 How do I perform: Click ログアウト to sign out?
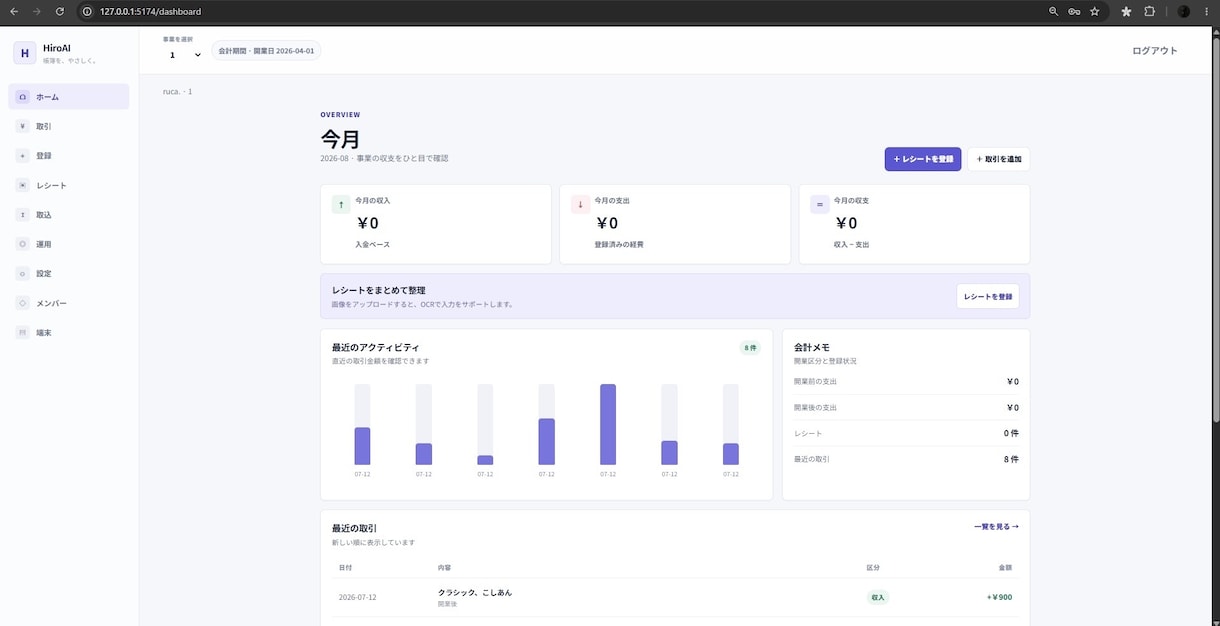(x=1155, y=50)
